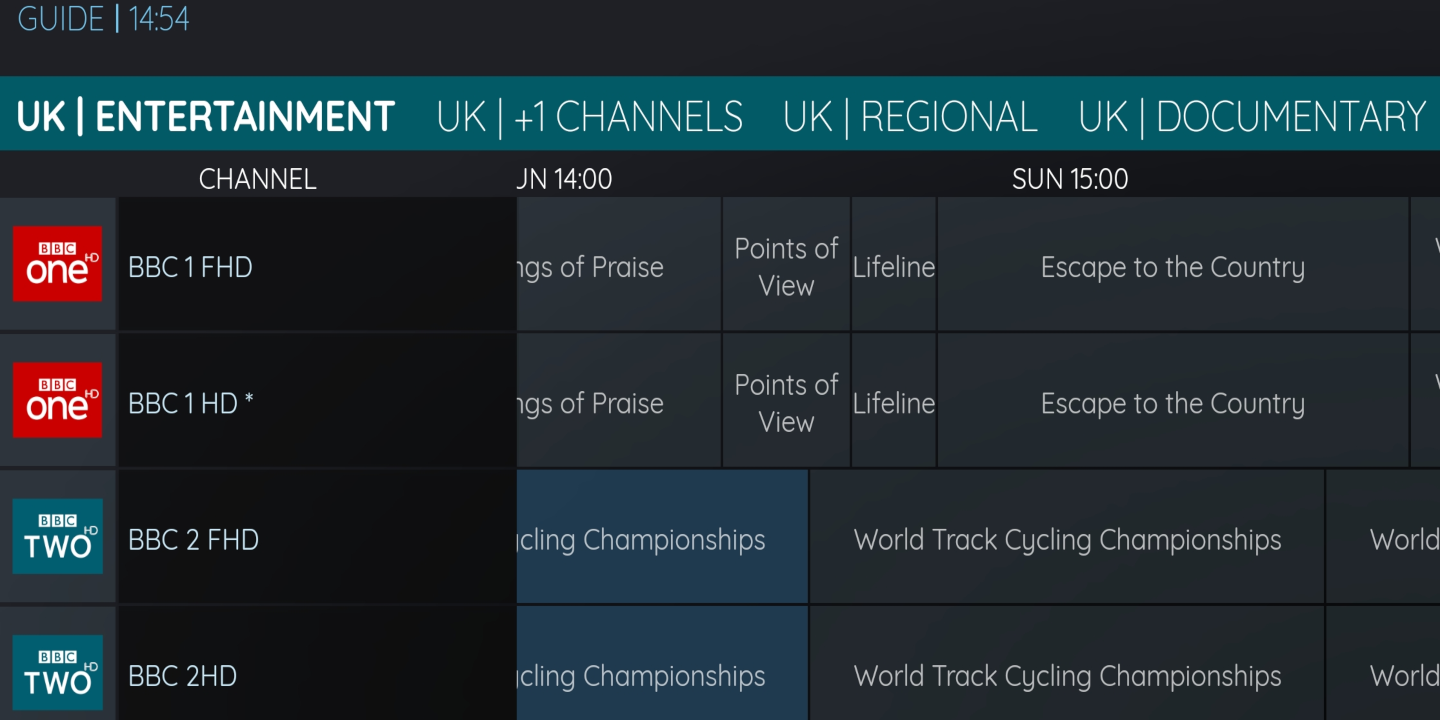Click the BBC Two logo for BBC 2HD
Screen dimensions: 1440x720
(x=57, y=672)
